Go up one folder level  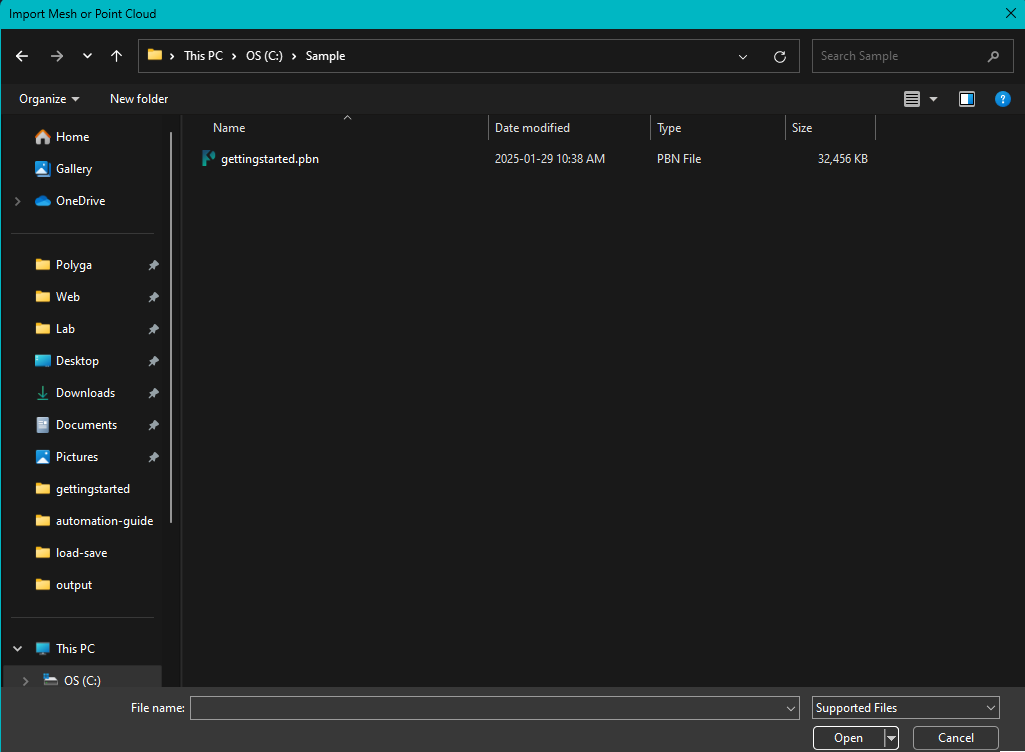pyautogui.click(x=115, y=56)
